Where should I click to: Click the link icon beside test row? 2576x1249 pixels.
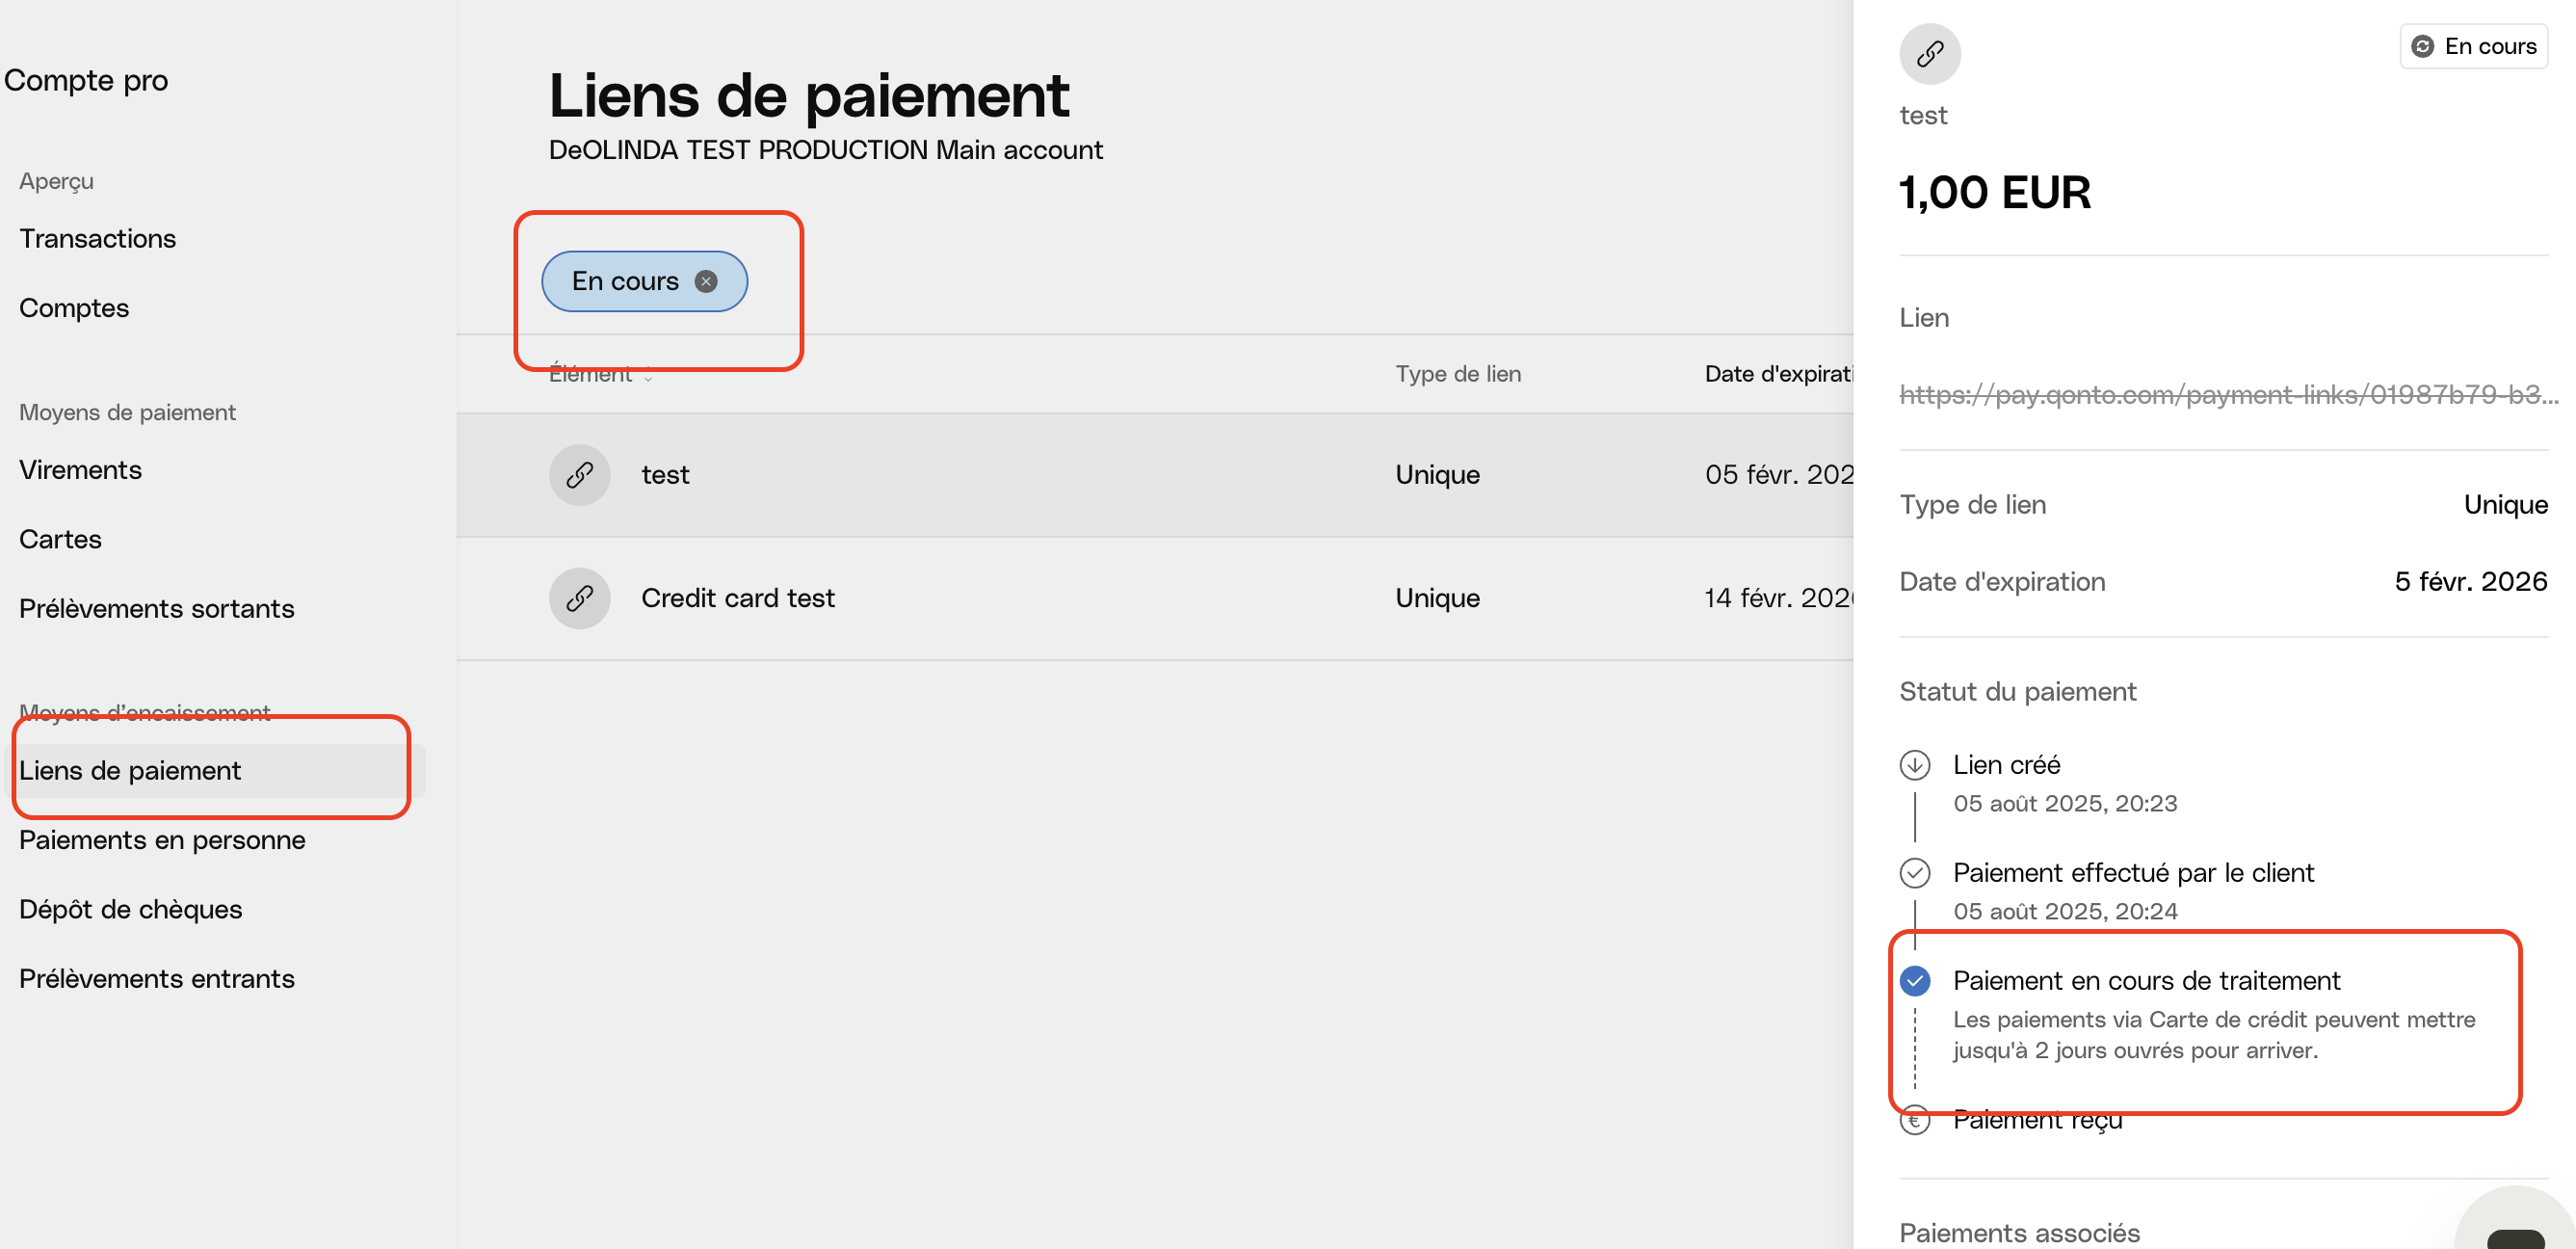click(579, 474)
